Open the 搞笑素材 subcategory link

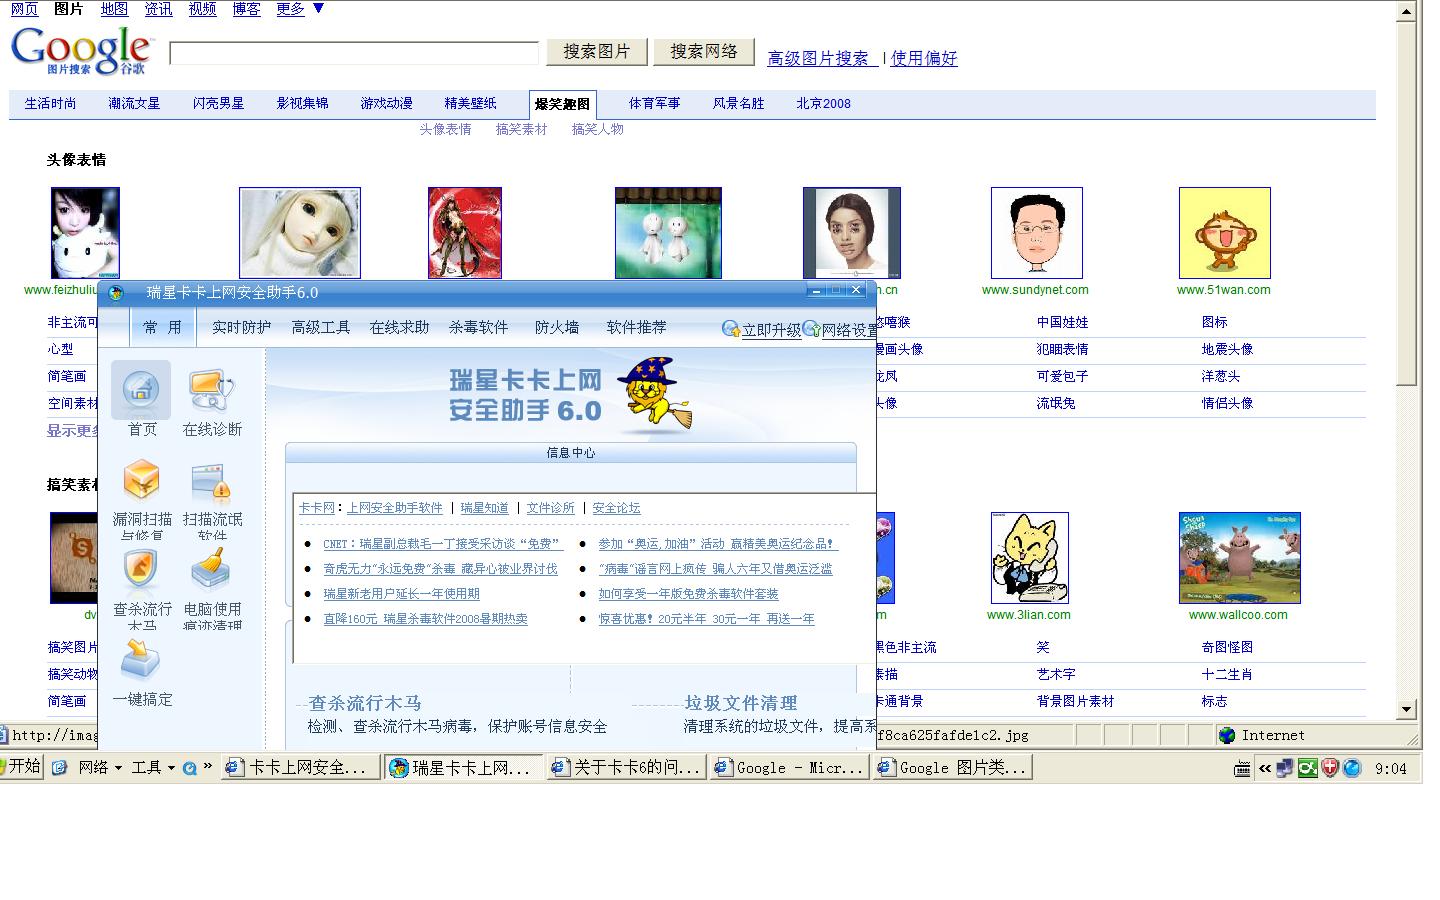(x=521, y=129)
